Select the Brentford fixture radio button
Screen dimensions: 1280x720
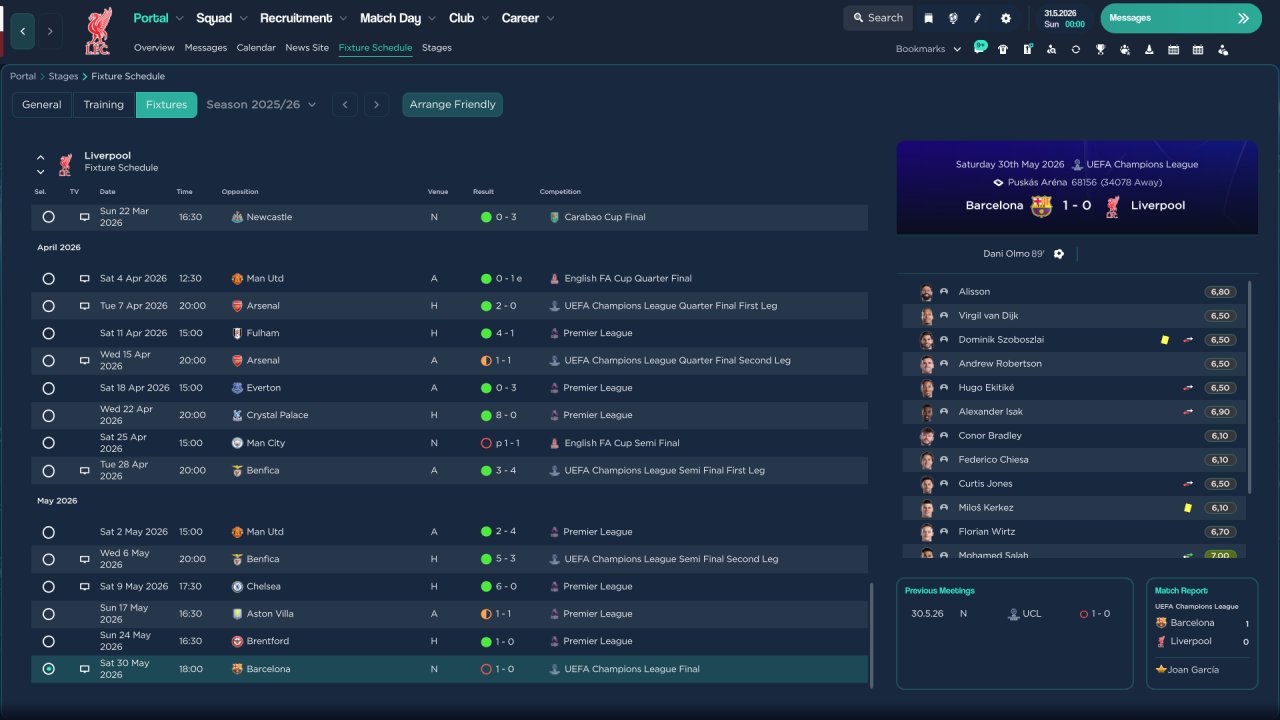[x=48, y=641]
